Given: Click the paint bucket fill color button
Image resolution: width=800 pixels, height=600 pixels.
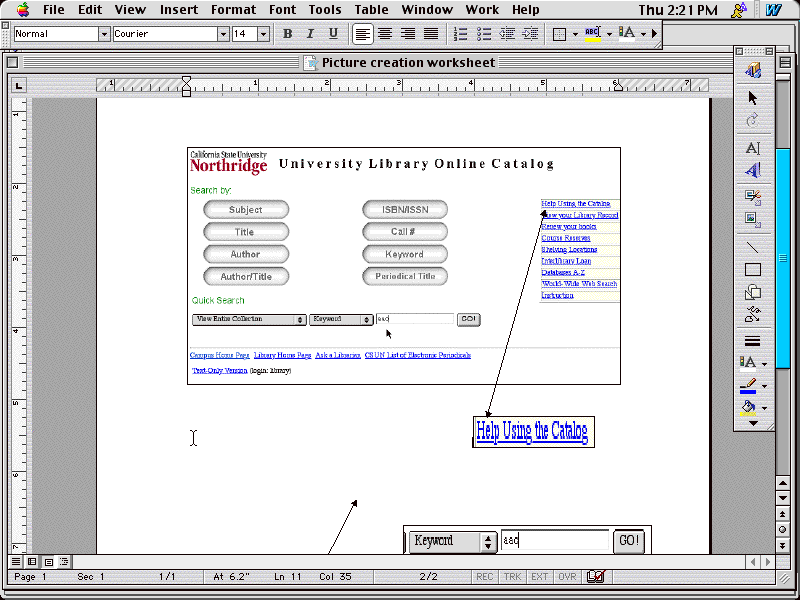Looking at the screenshot, I should point(748,408).
